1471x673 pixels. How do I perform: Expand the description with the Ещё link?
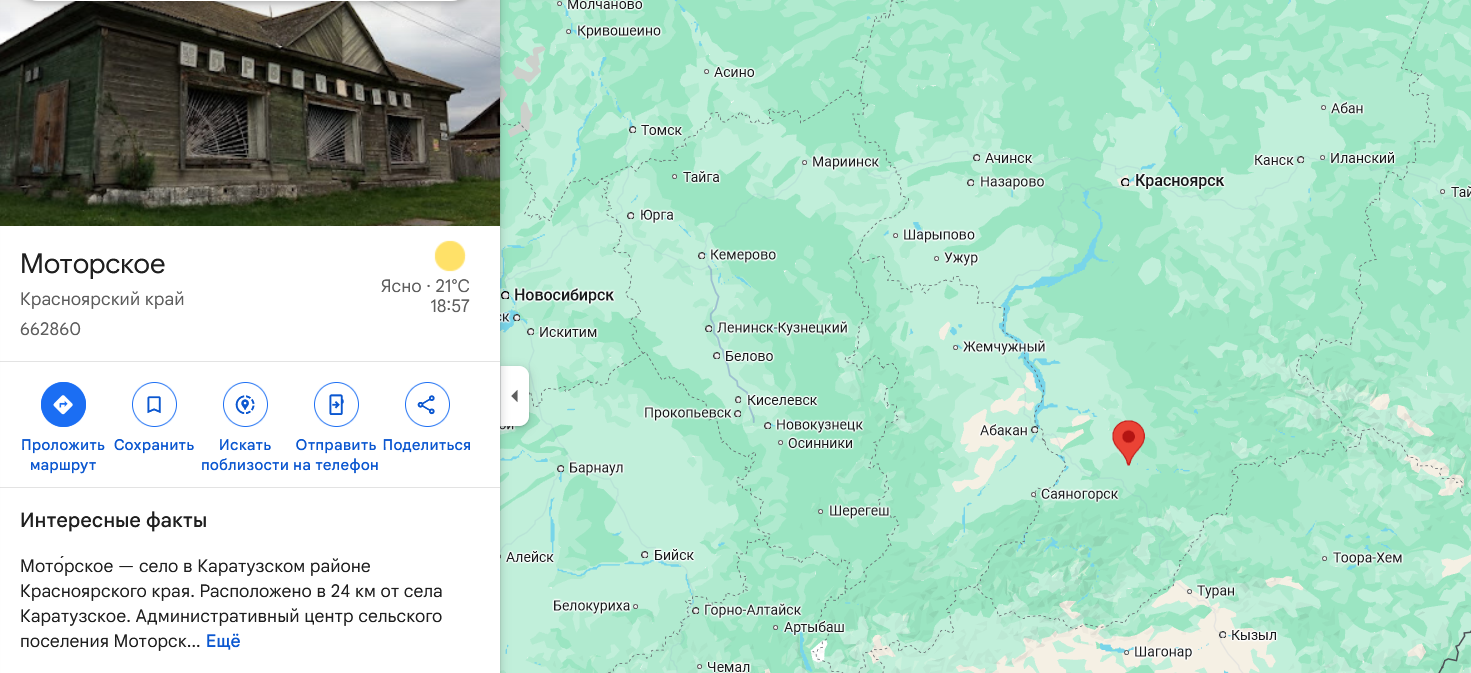pyautogui.click(x=223, y=641)
